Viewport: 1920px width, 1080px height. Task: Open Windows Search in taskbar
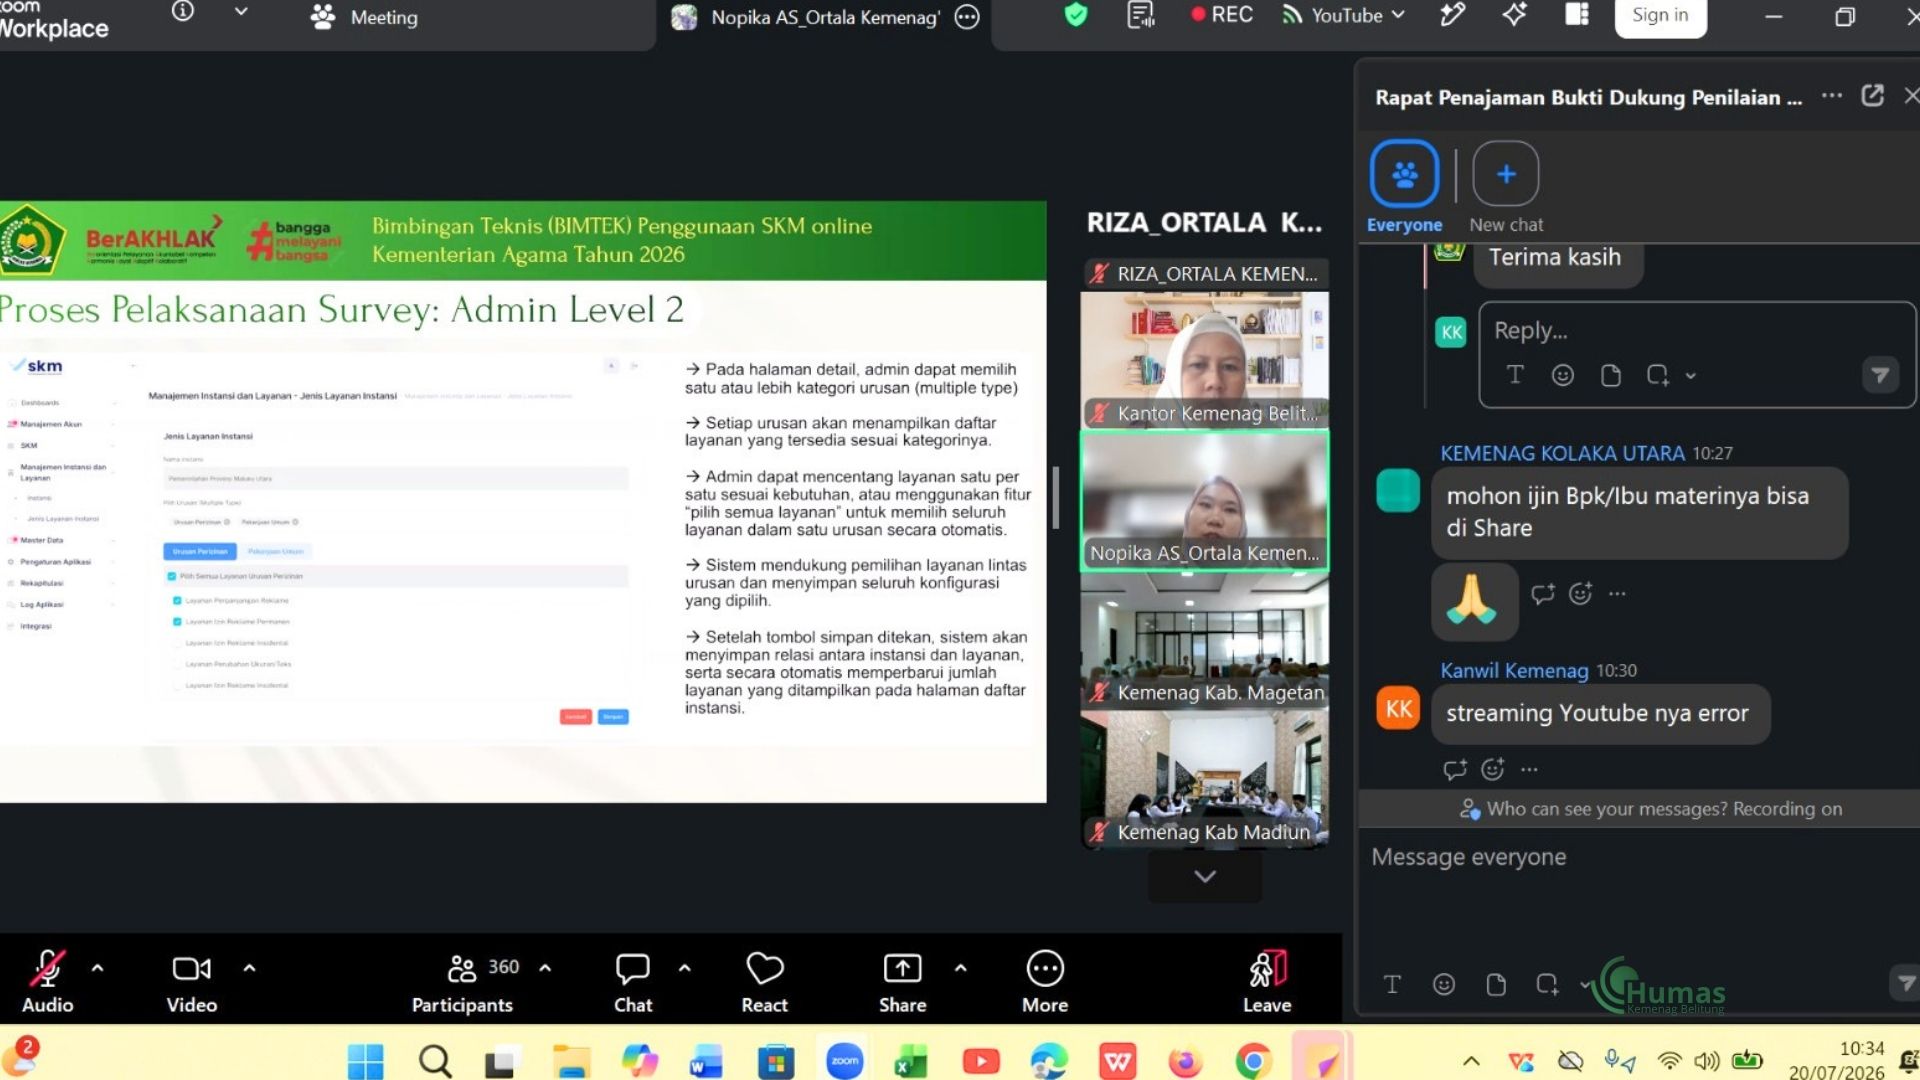point(435,1061)
